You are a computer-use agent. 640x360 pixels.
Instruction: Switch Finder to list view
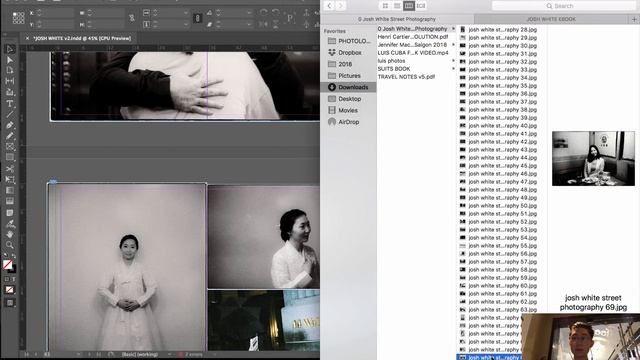click(397, 6)
